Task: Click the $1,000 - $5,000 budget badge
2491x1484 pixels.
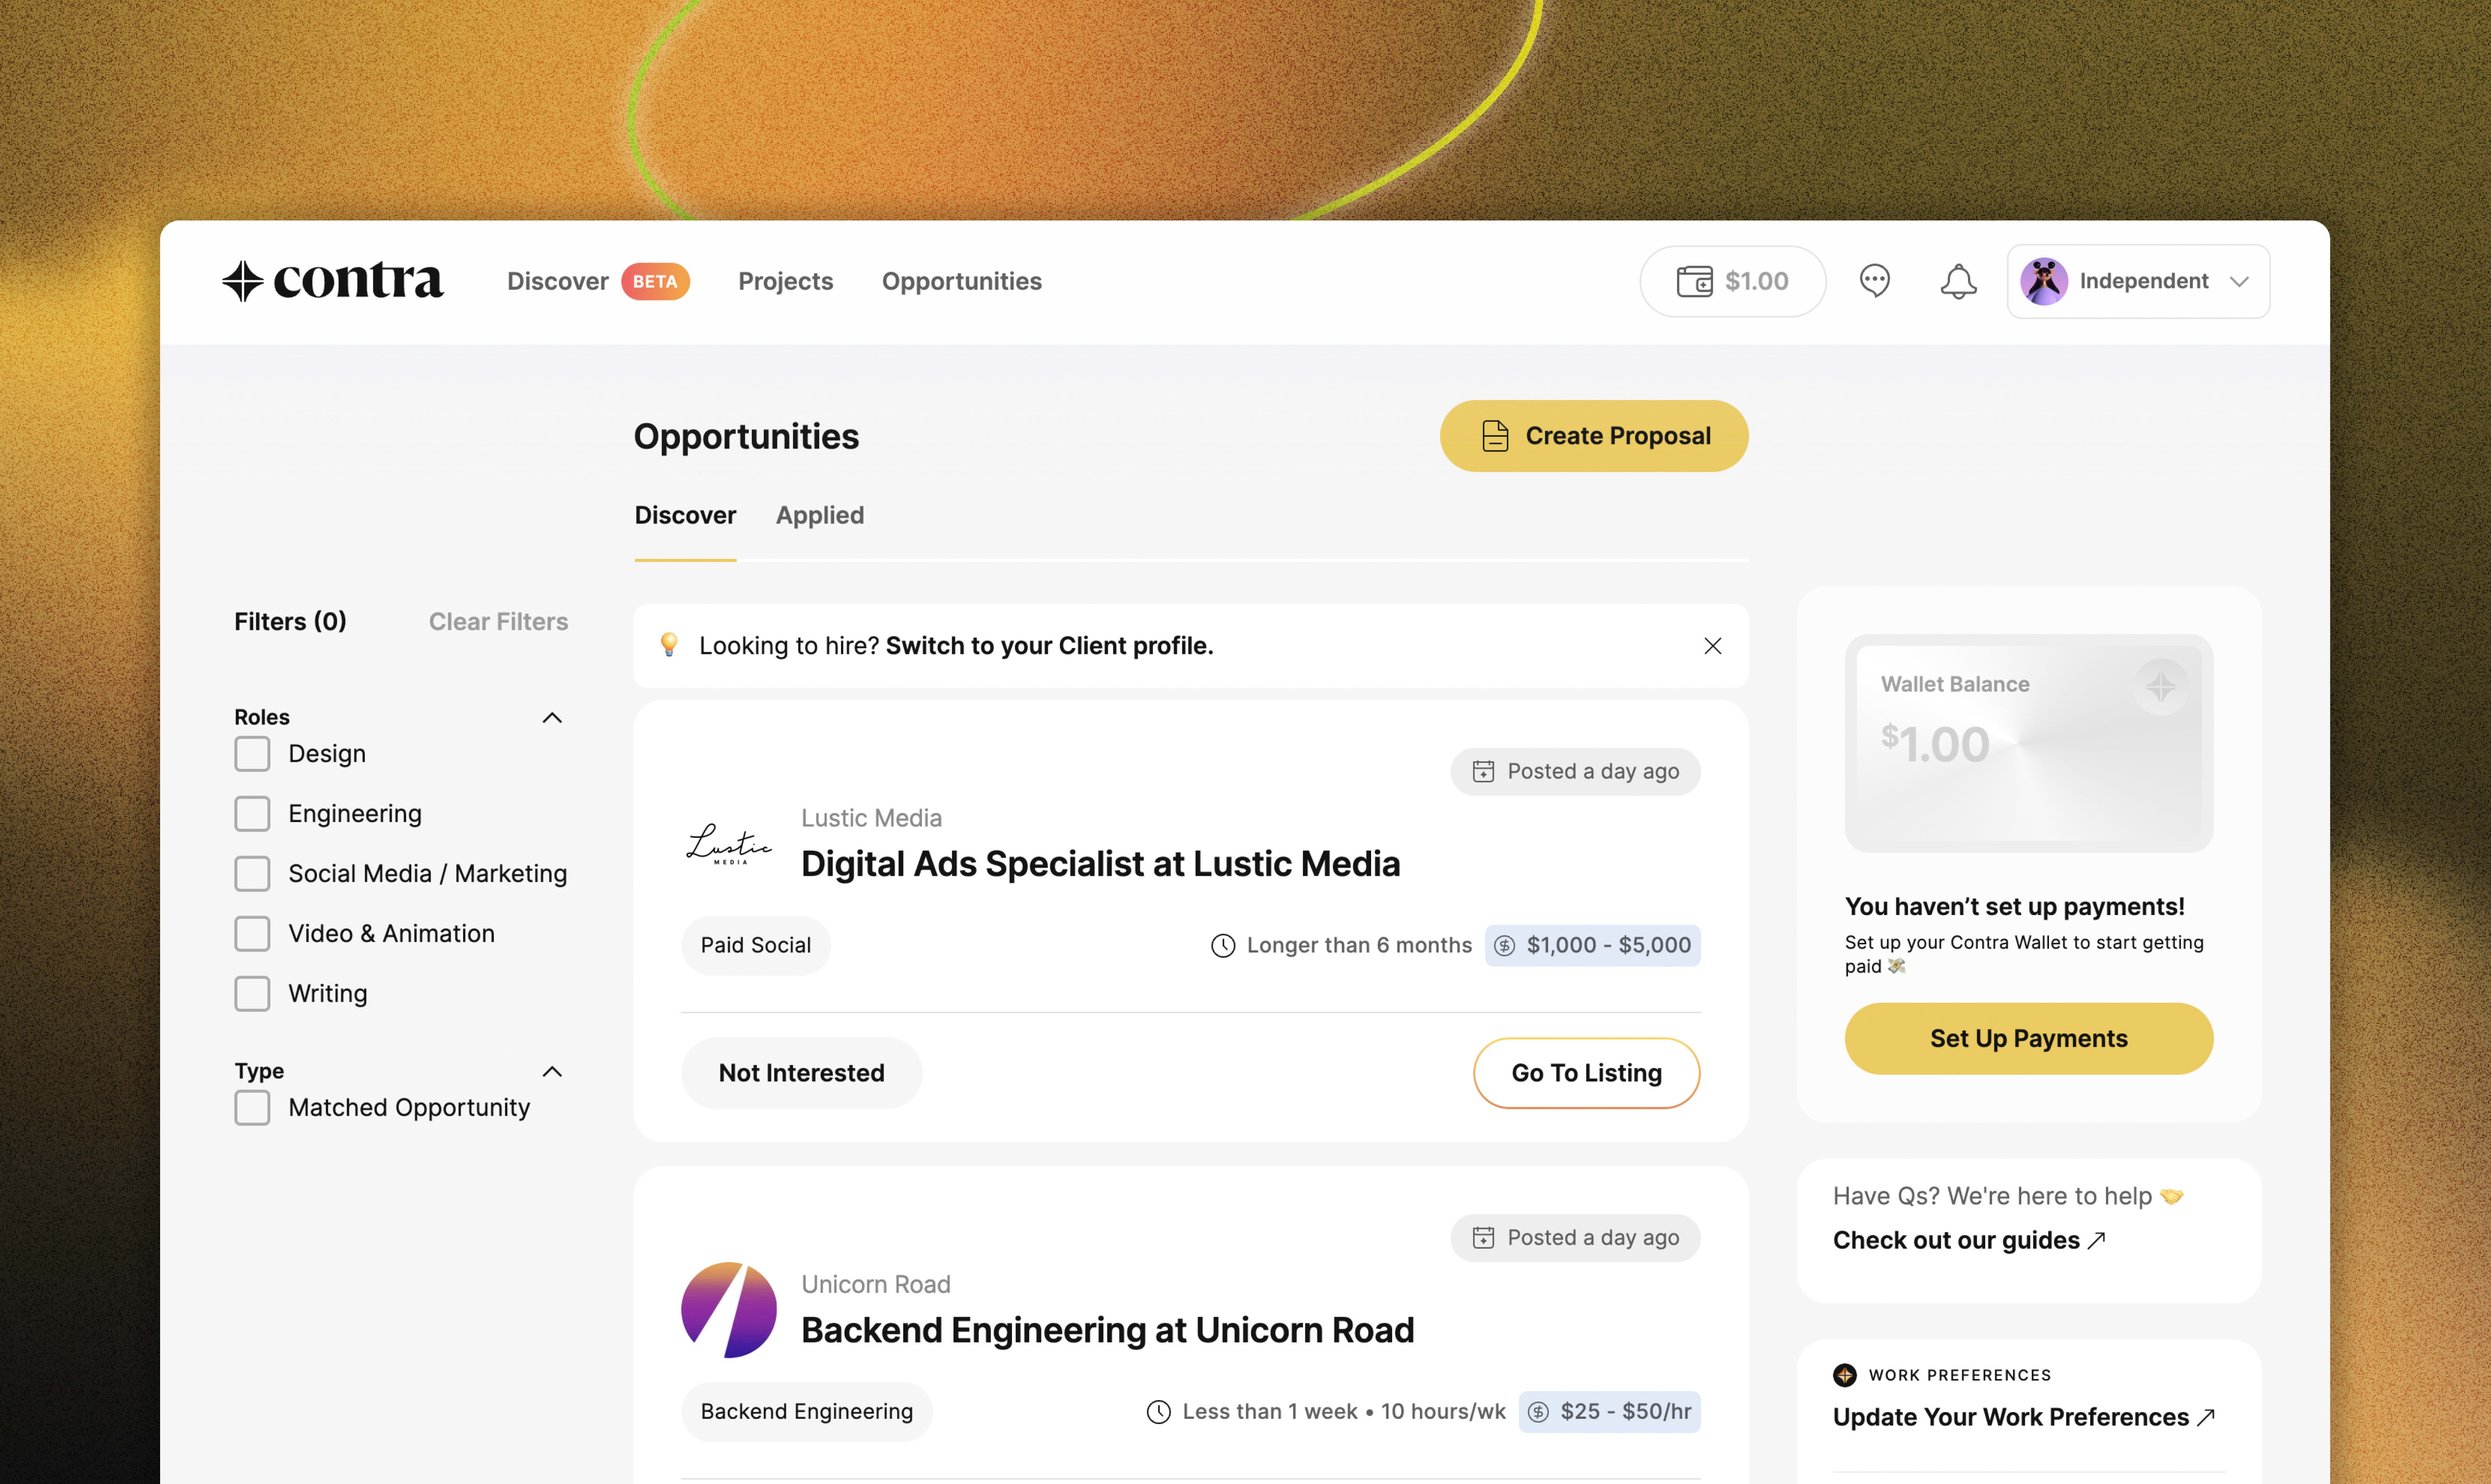Action: point(1592,945)
